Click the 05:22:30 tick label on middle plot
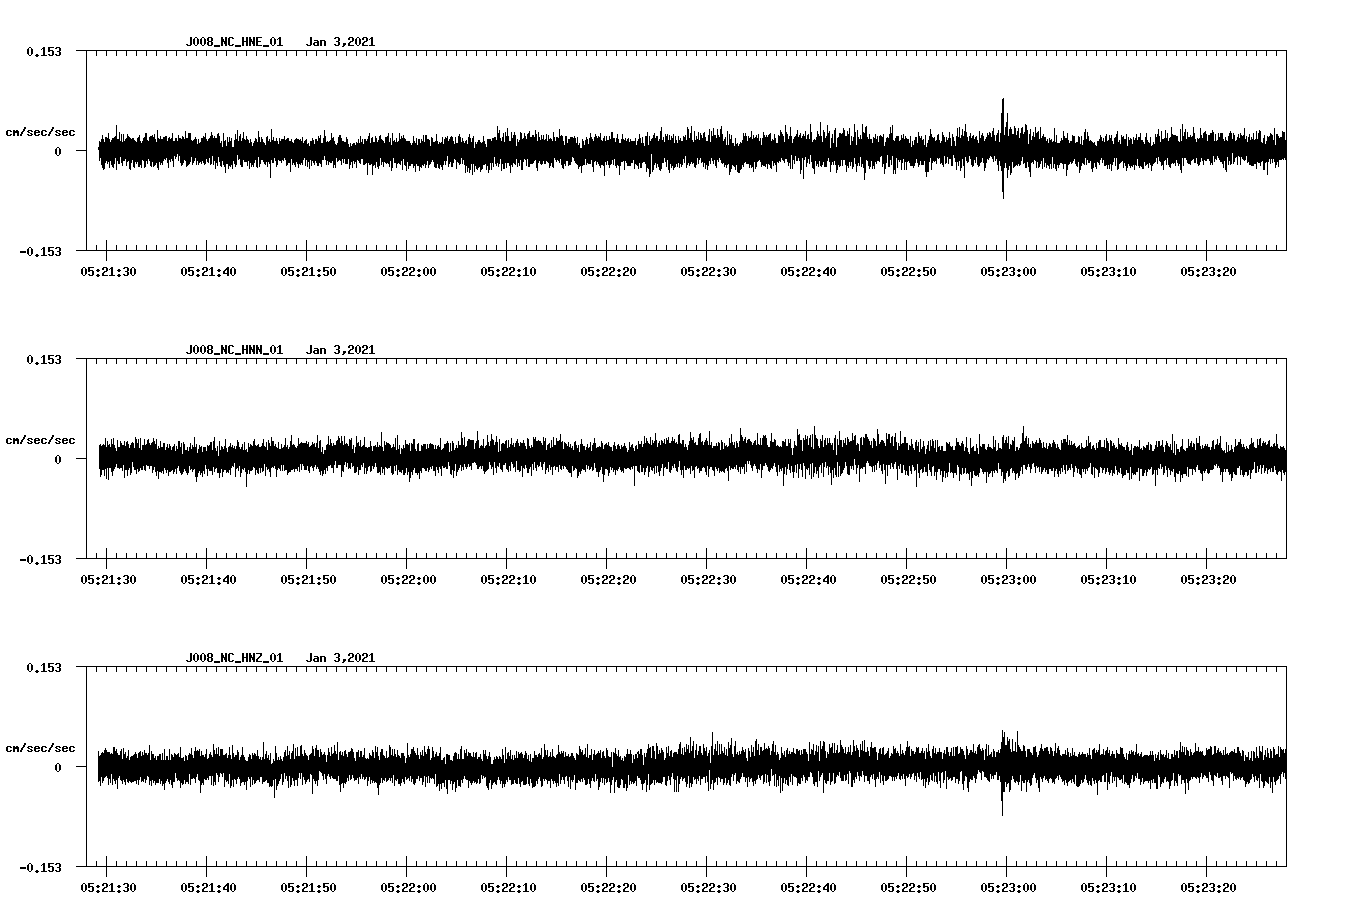The image size is (1358, 924). click(708, 578)
